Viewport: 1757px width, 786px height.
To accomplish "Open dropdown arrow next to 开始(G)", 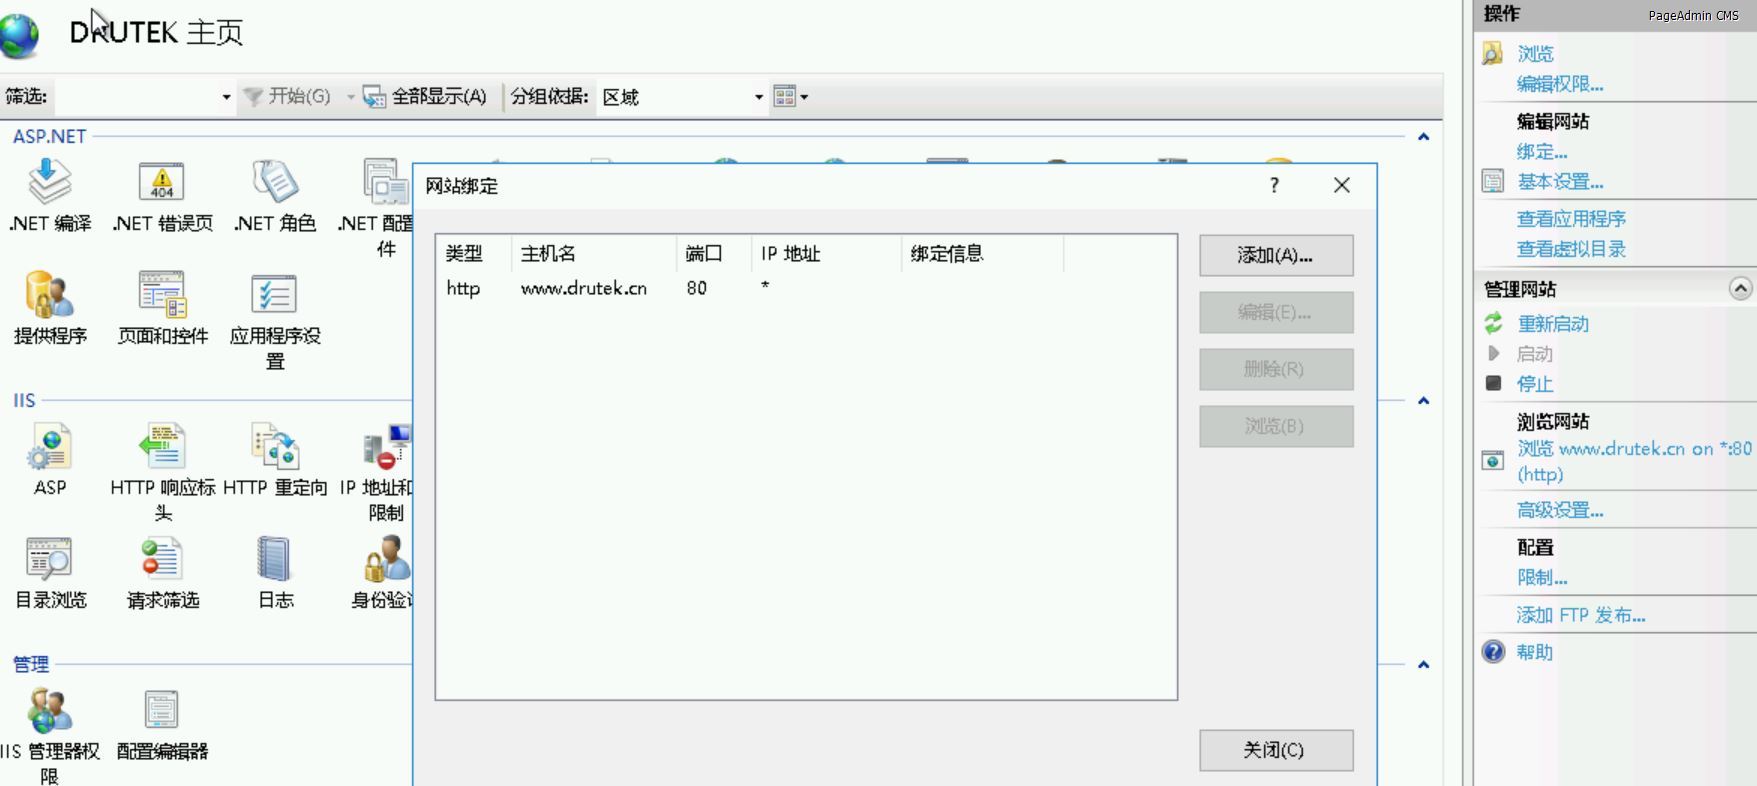I will [x=351, y=97].
